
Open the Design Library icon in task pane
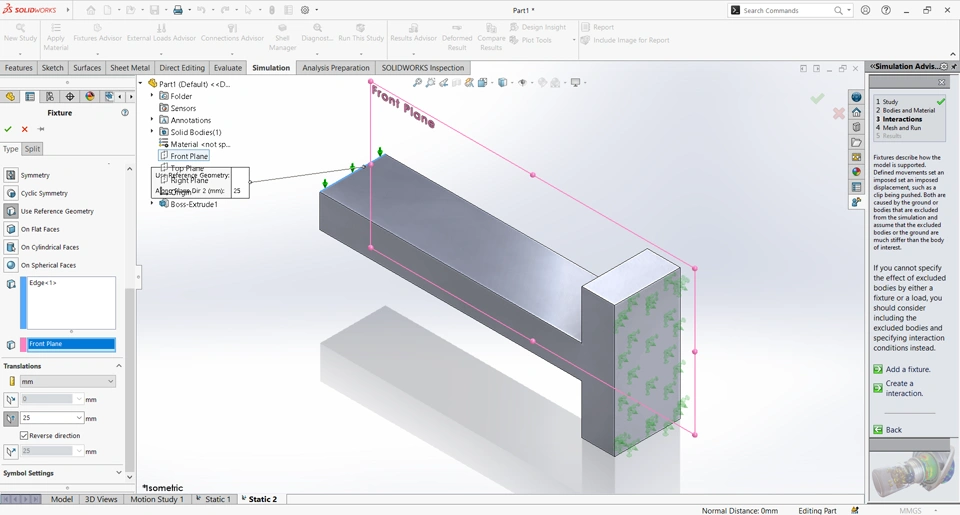coord(857,127)
